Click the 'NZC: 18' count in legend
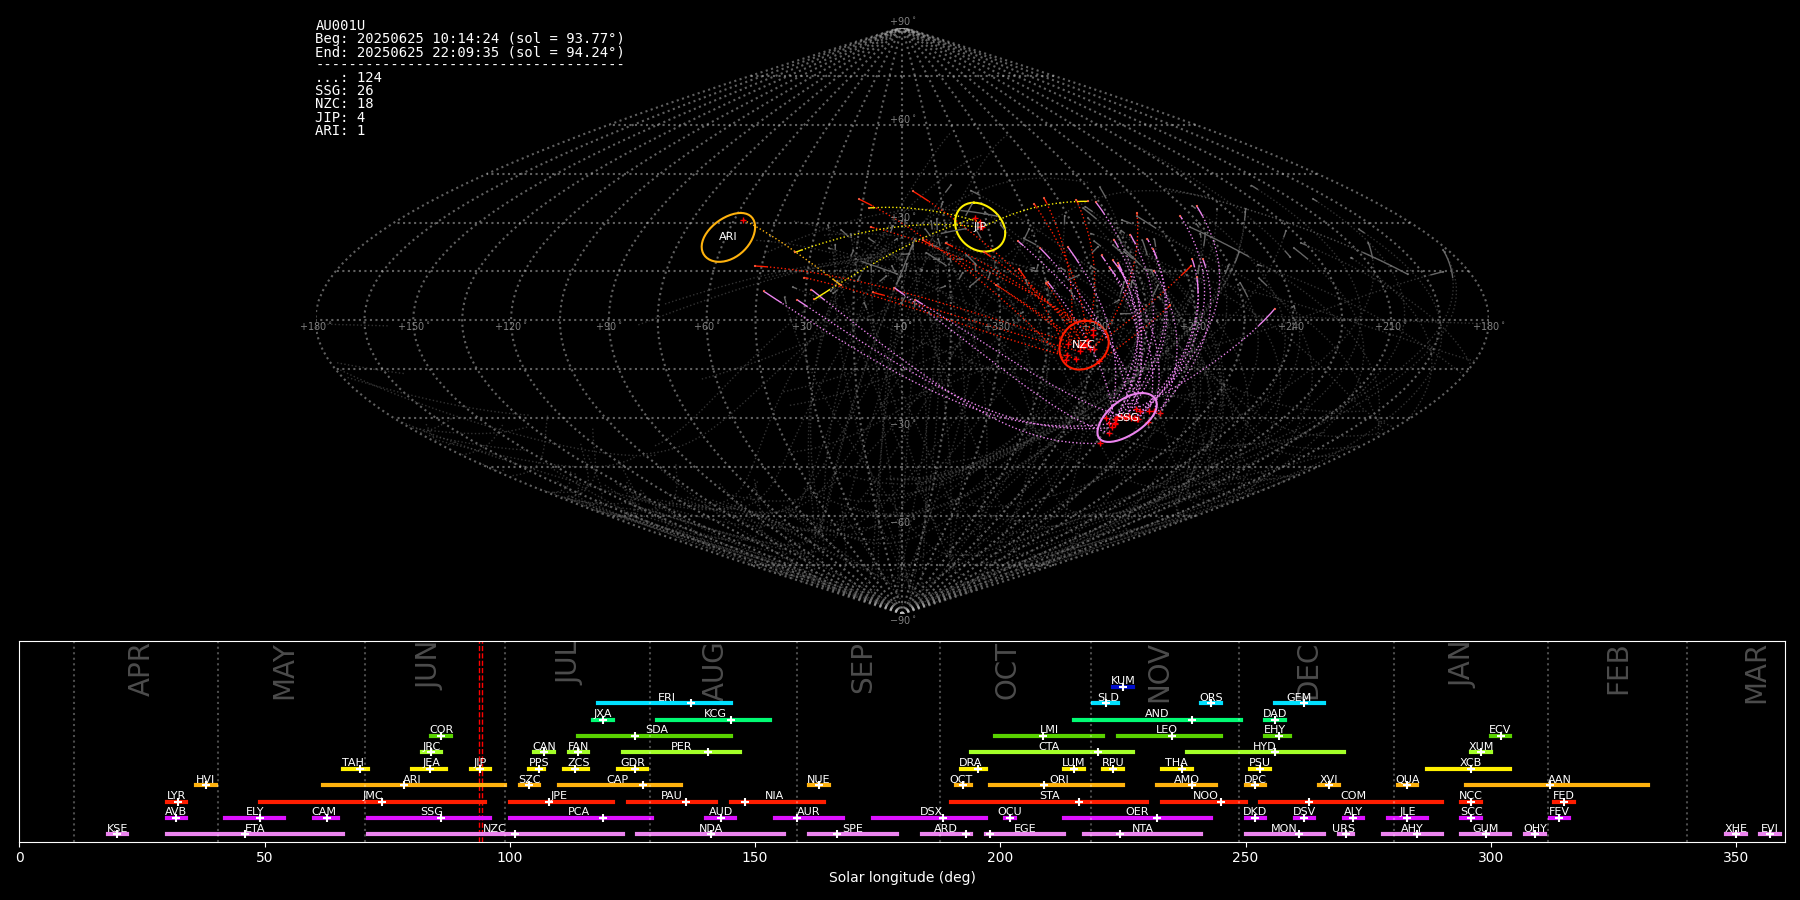Screen dimensions: 1800x900 [344, 104]
